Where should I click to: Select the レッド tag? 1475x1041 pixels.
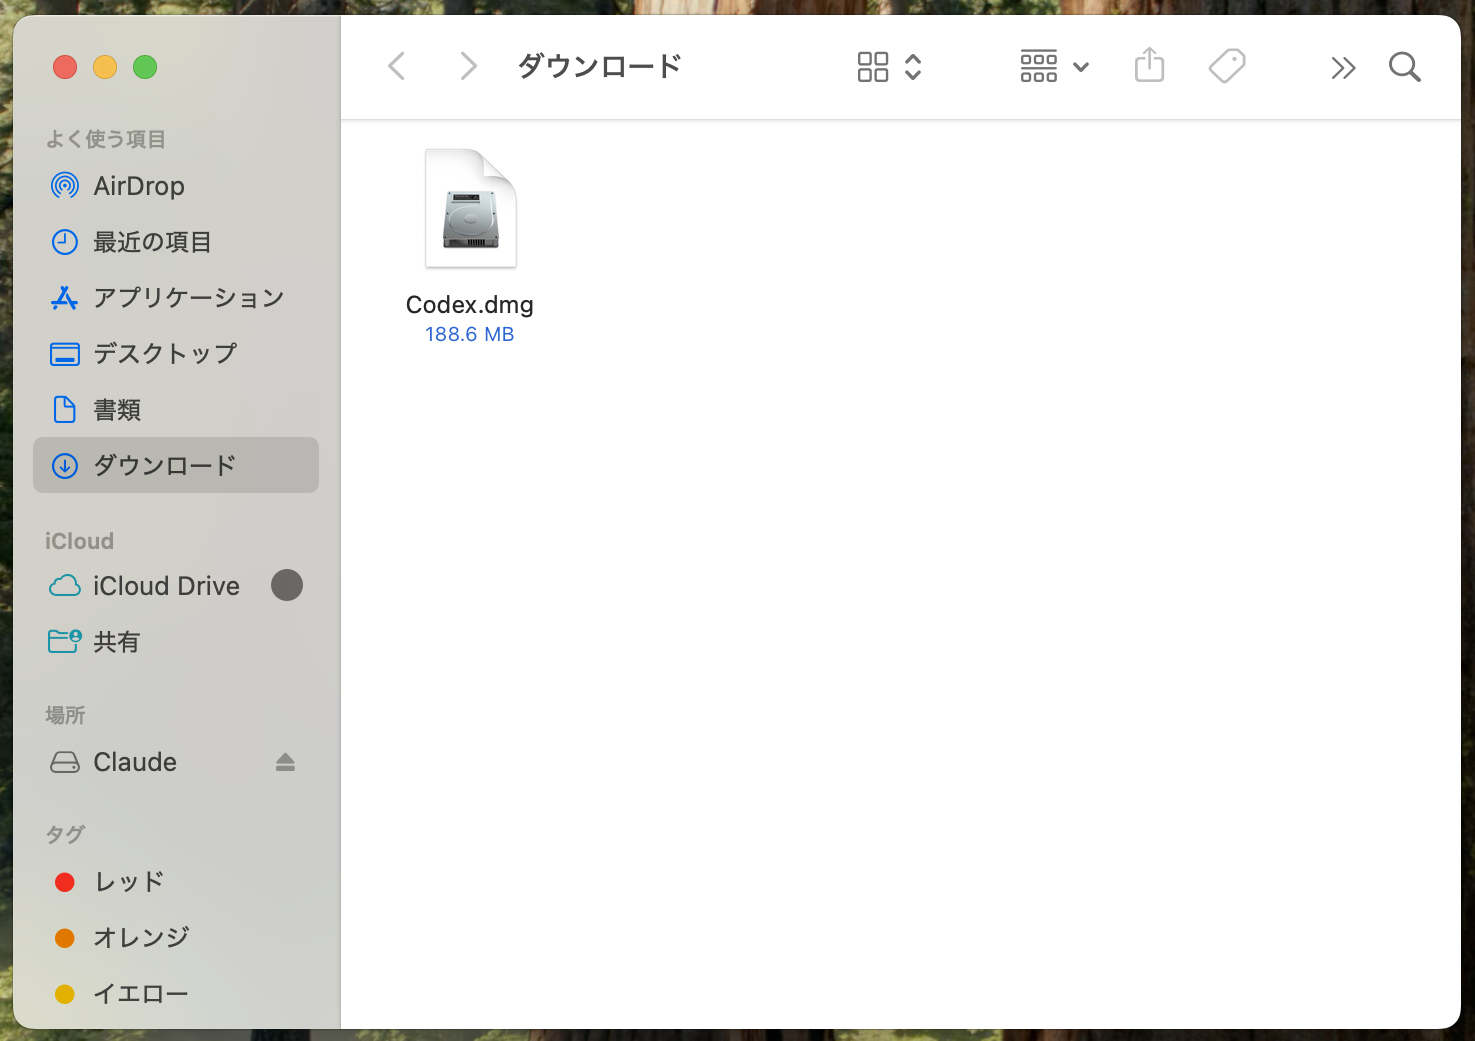click(126, 881)
